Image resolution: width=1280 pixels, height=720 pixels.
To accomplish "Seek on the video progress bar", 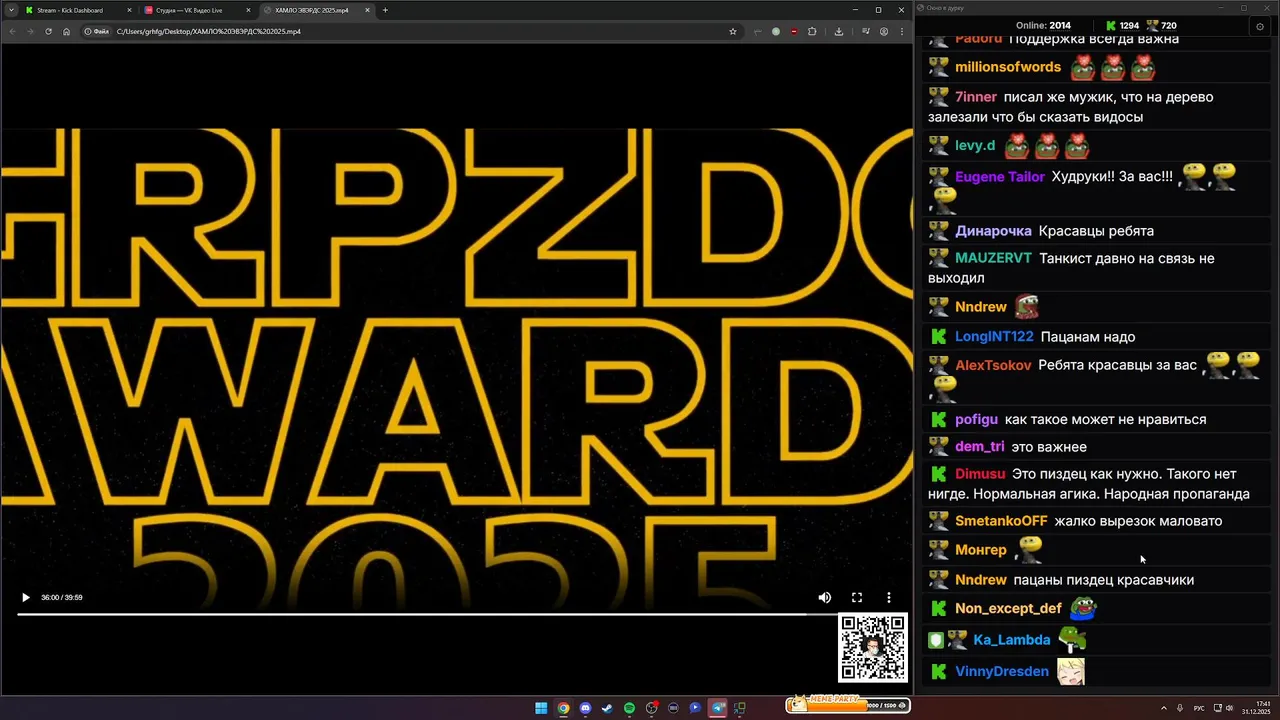I will 461,614.
